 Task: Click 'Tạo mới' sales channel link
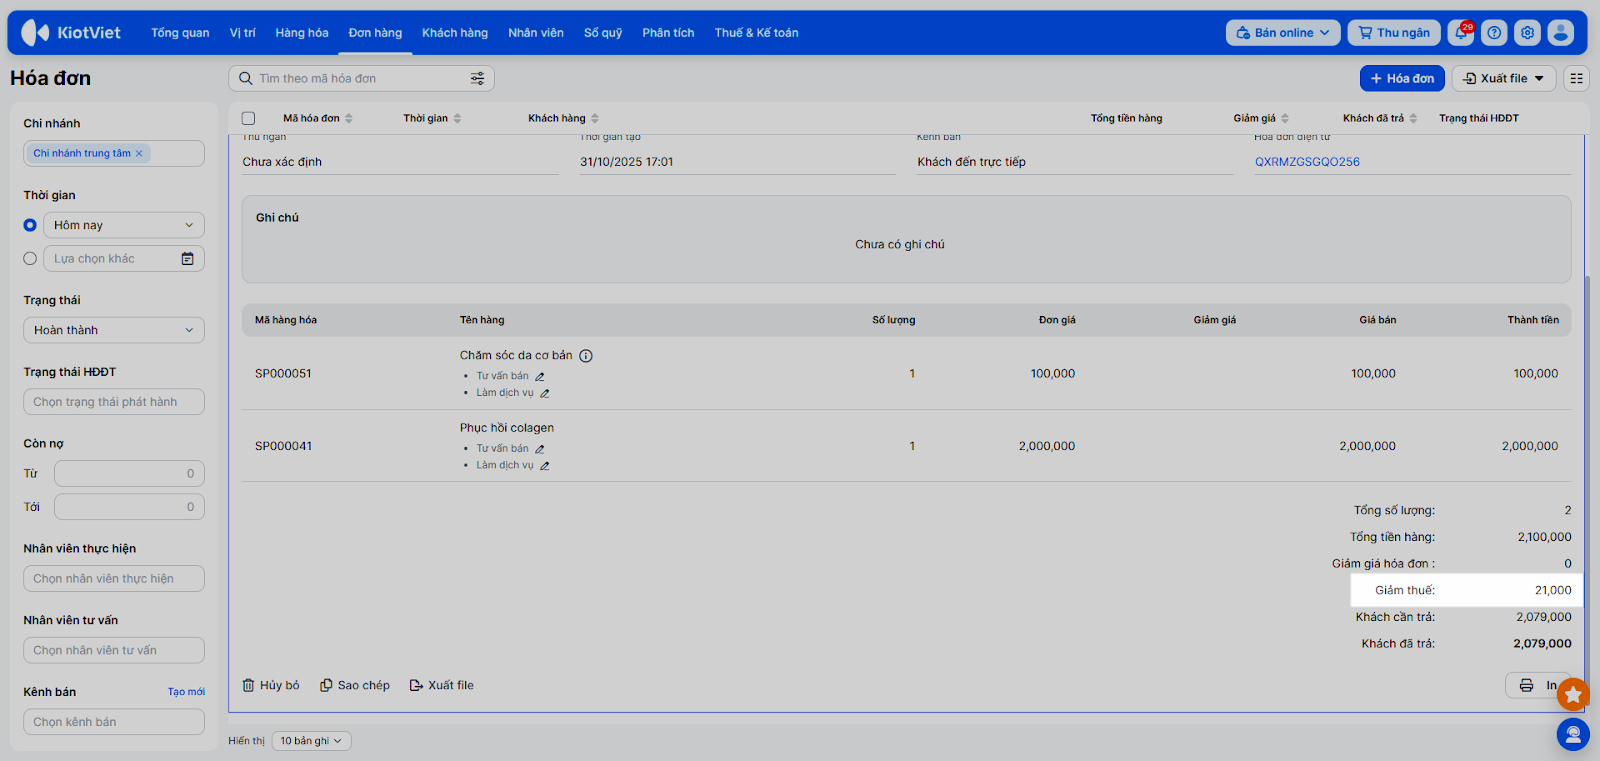186,692
